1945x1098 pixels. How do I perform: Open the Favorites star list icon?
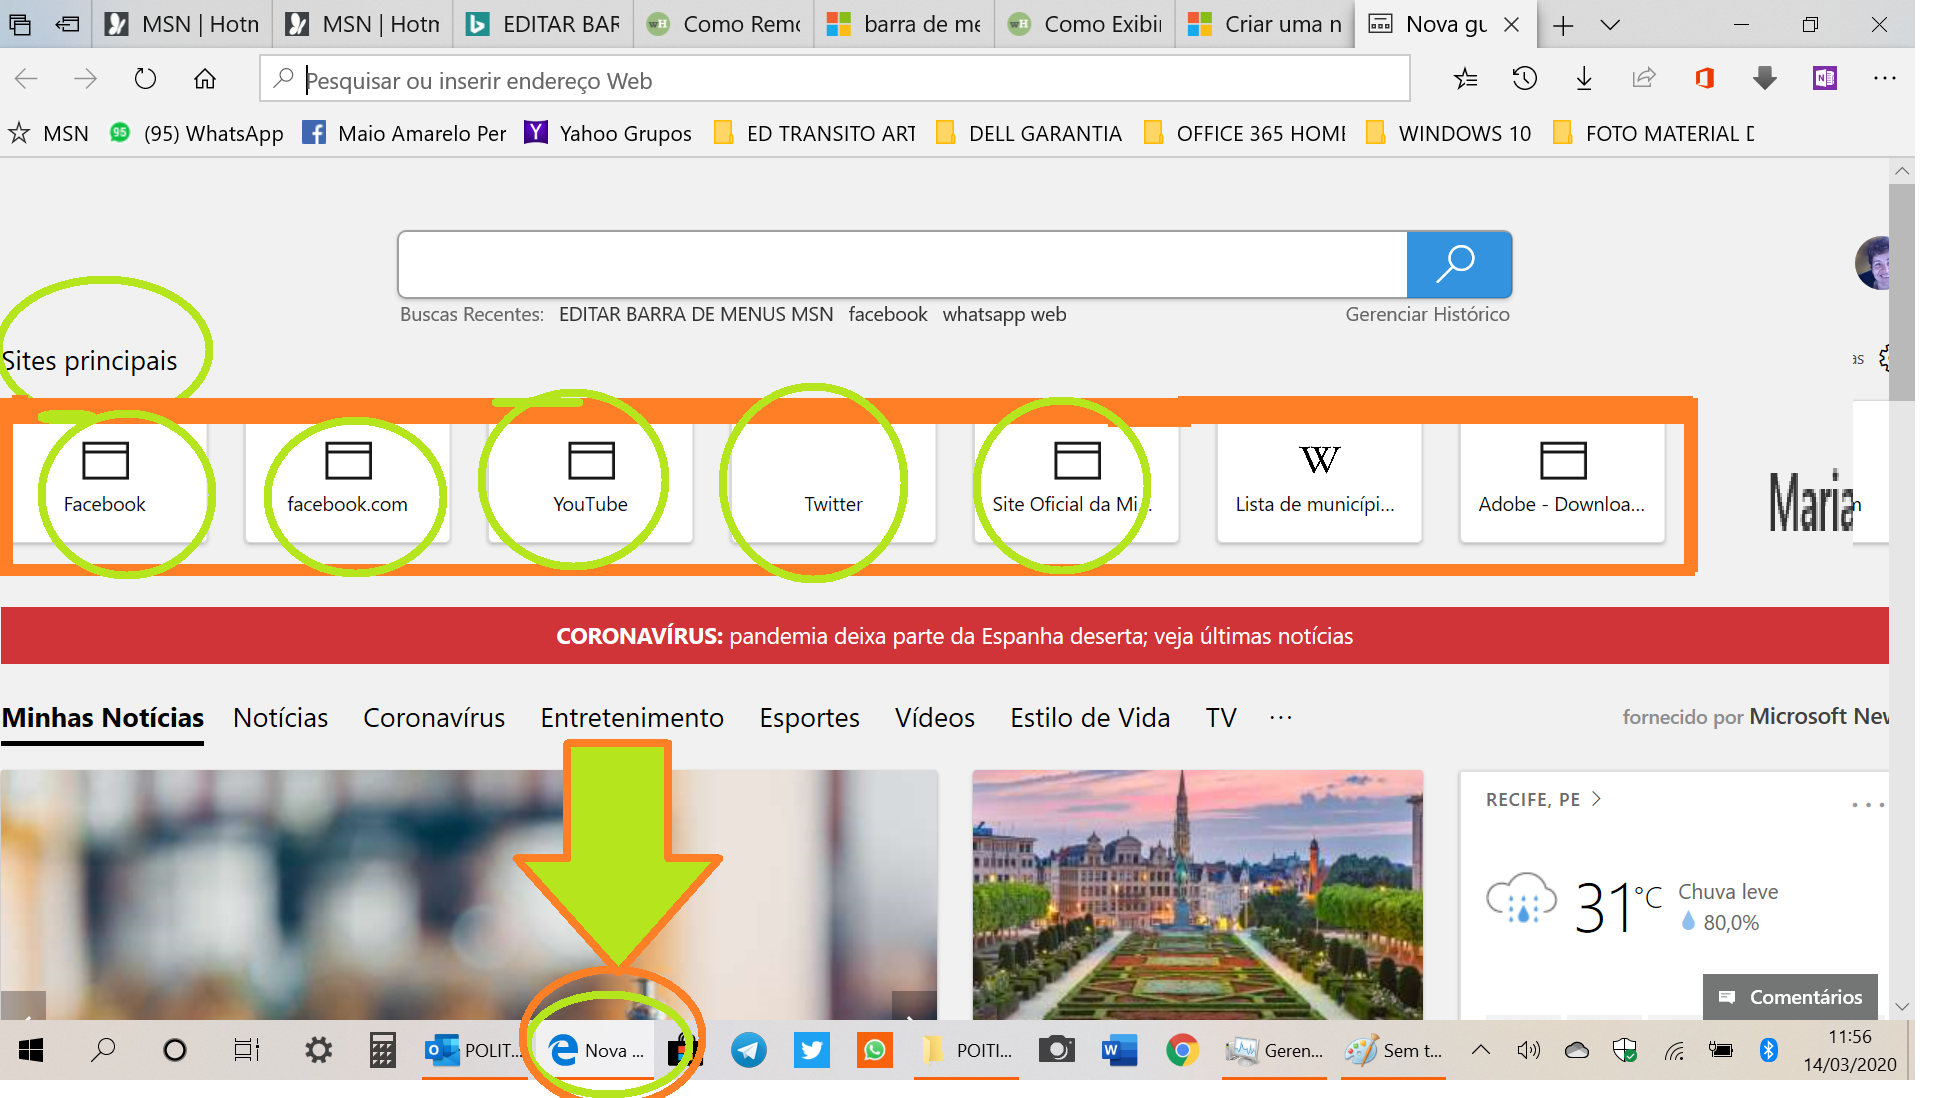point(1465,79)
